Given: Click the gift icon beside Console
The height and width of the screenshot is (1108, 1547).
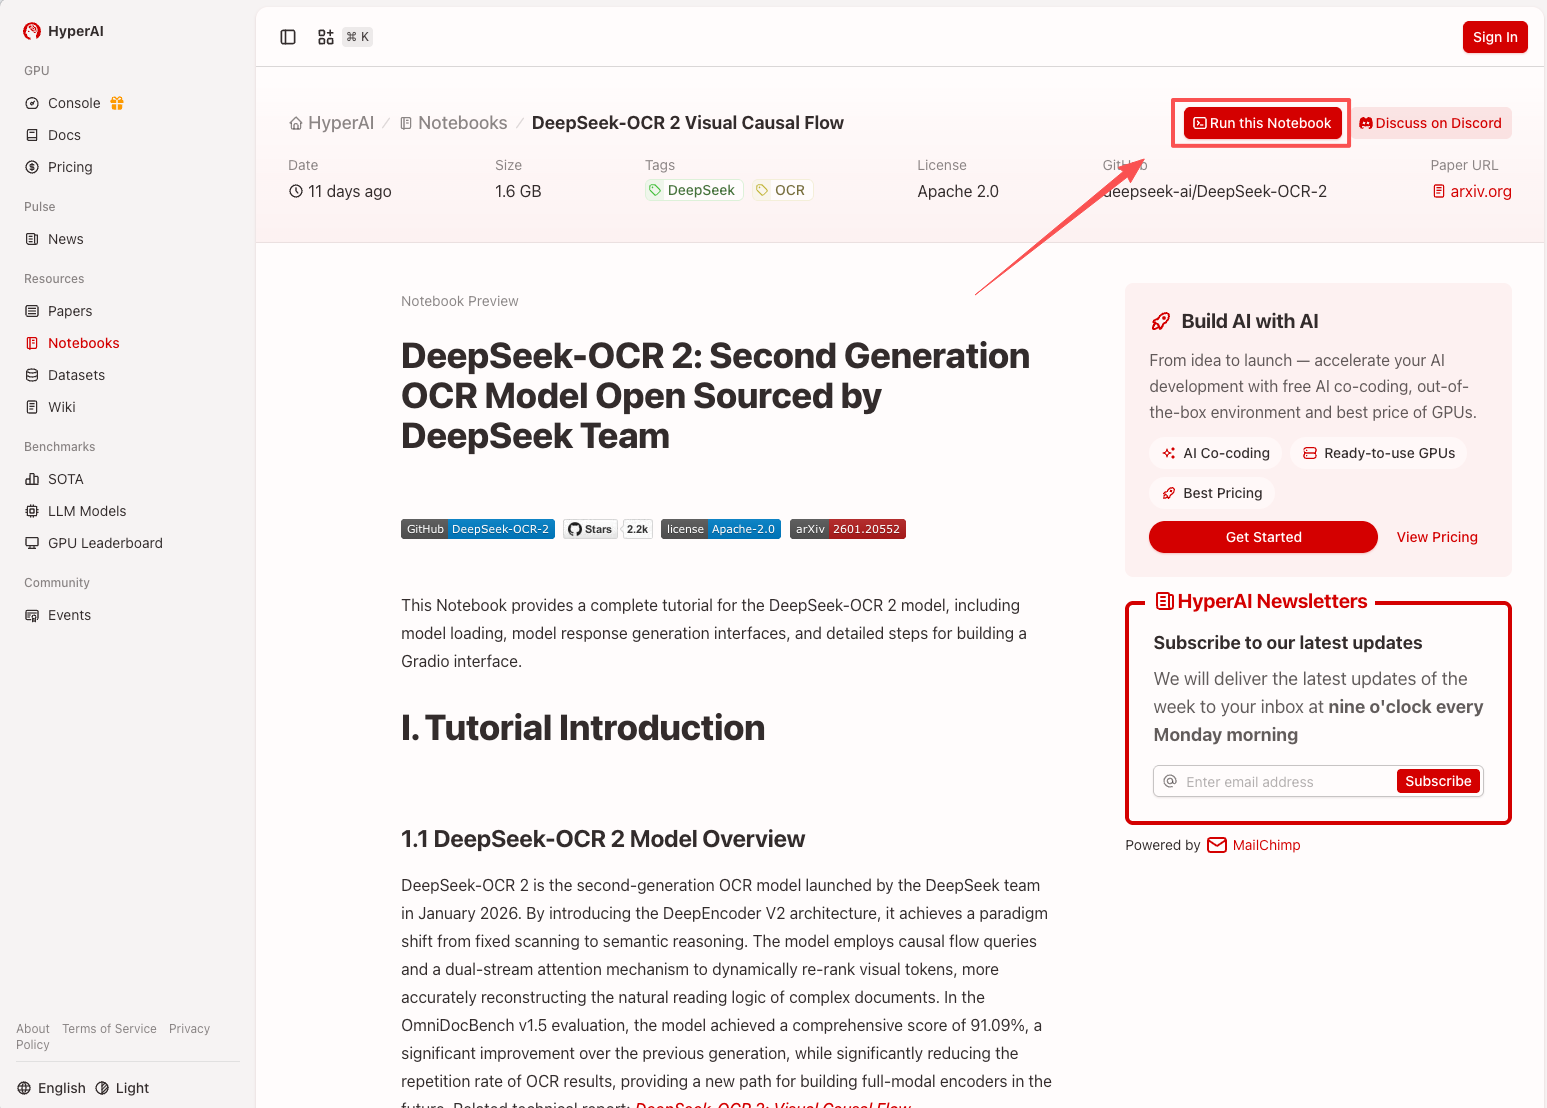Looking at the screenshot, I should click(x=117, y=103).
